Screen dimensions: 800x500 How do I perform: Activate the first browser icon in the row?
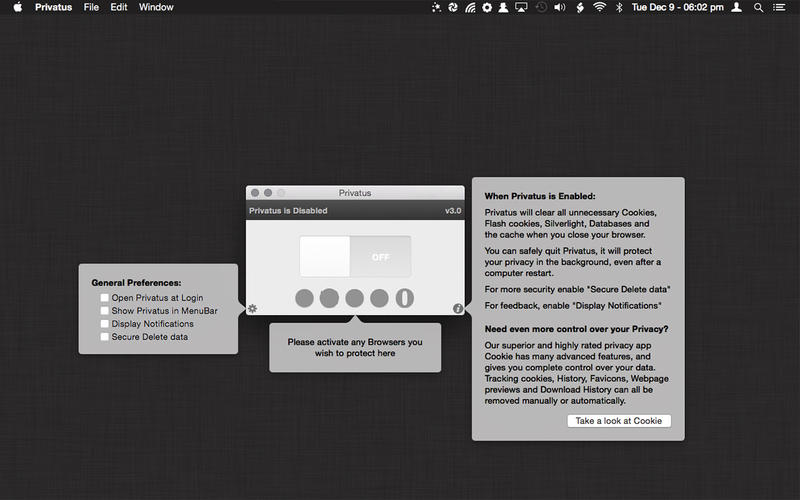304,298
